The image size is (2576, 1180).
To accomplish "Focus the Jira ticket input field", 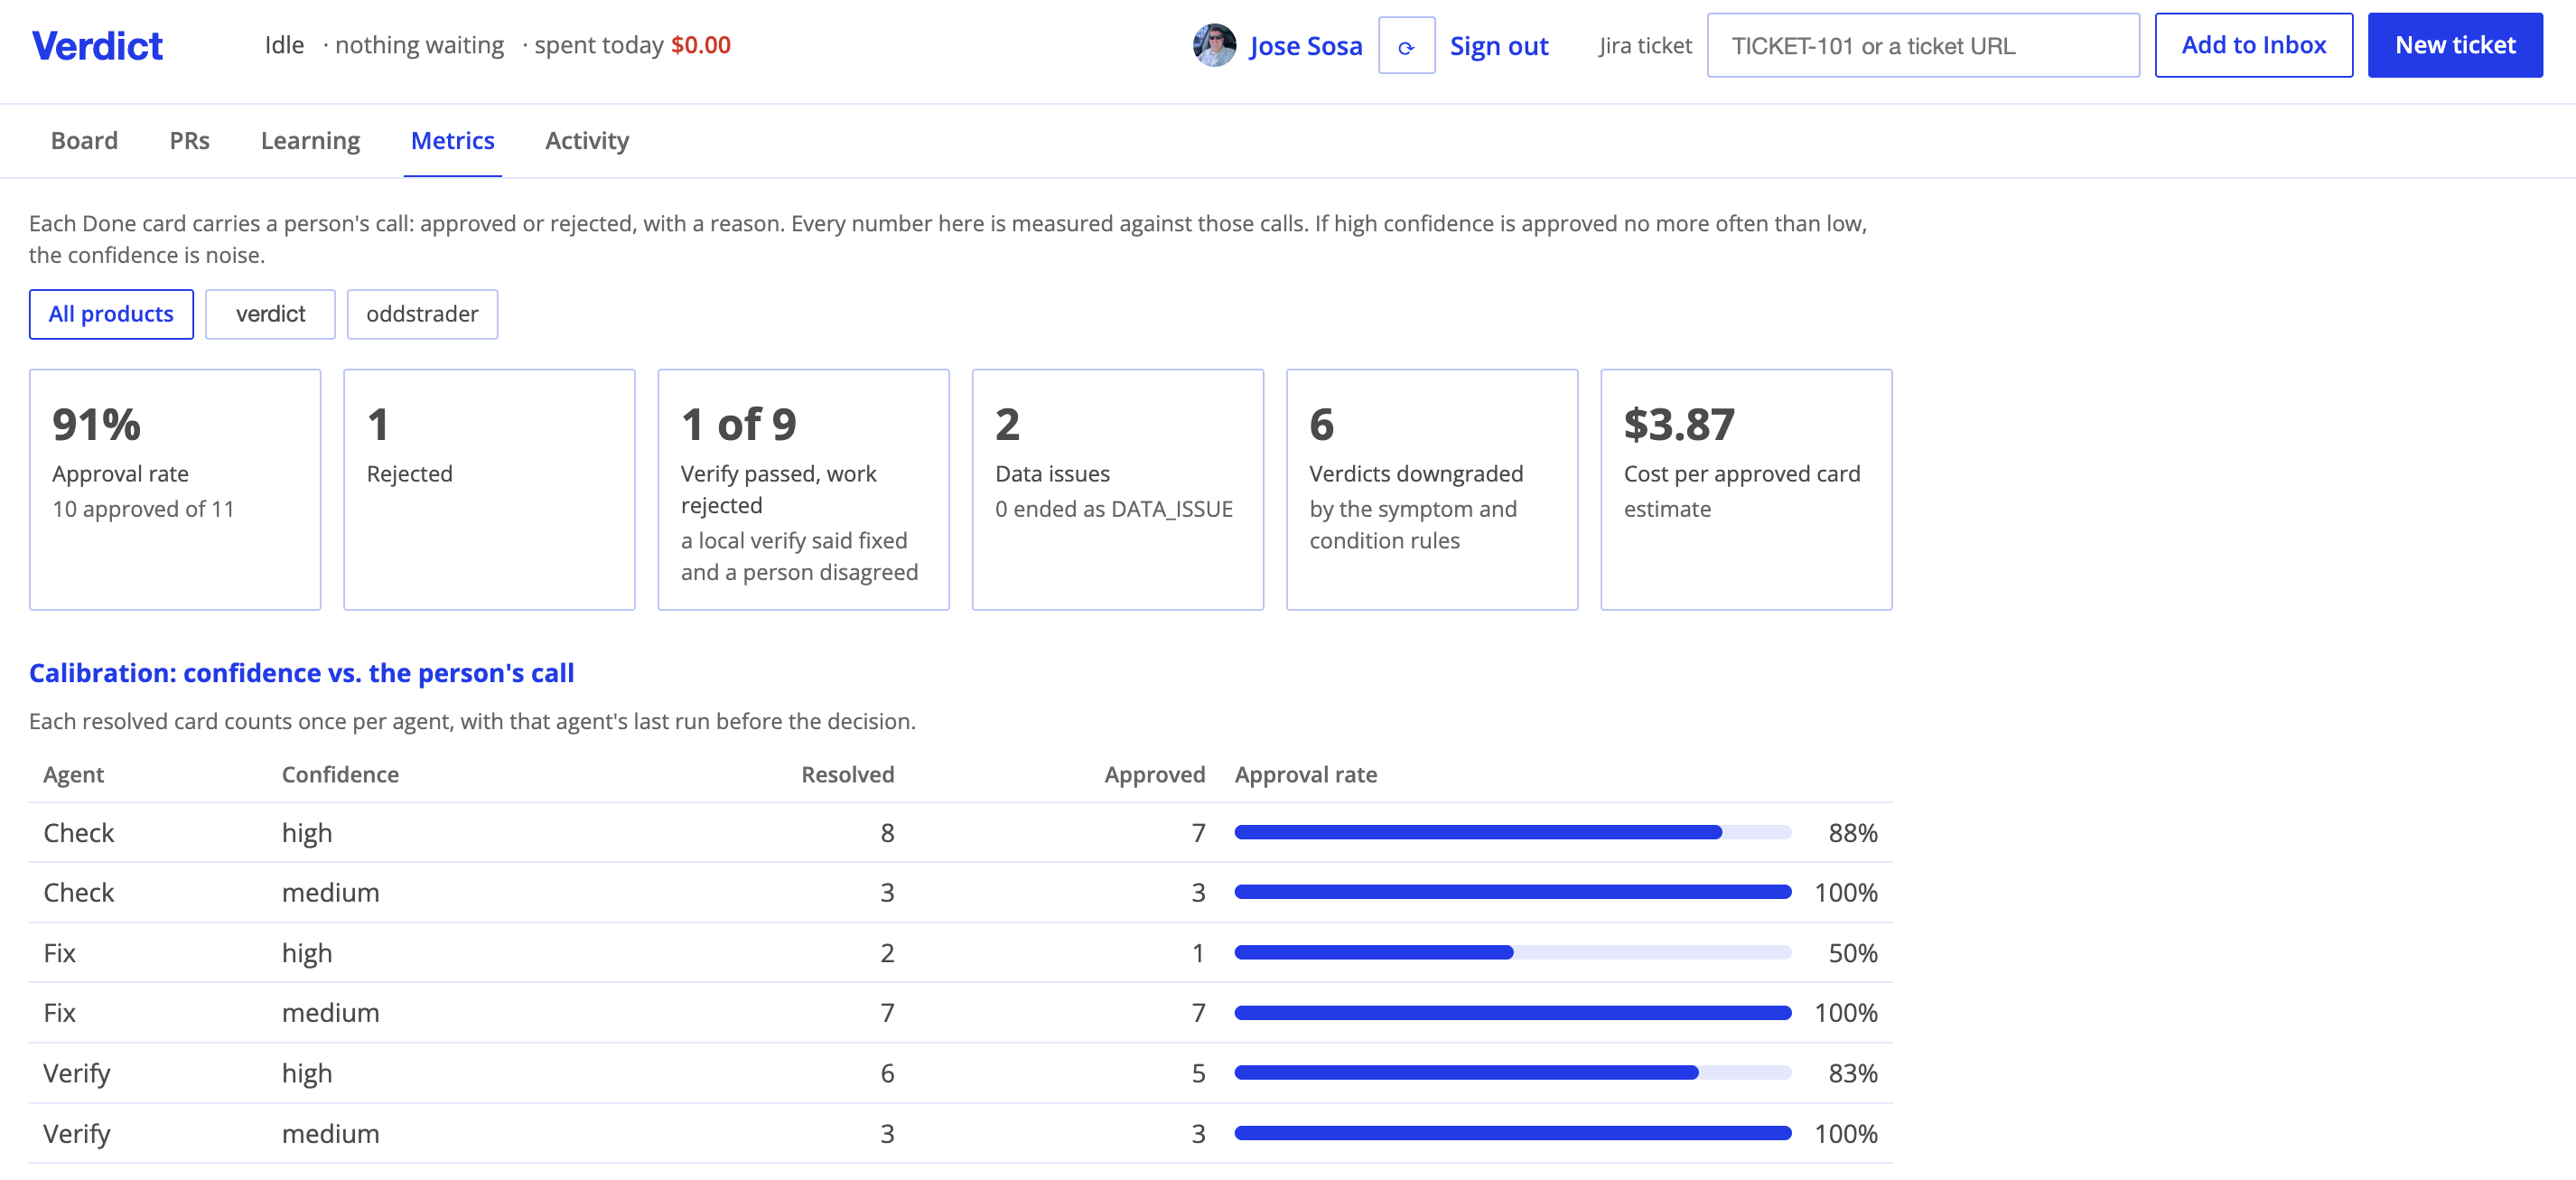I will (1923, 45).
